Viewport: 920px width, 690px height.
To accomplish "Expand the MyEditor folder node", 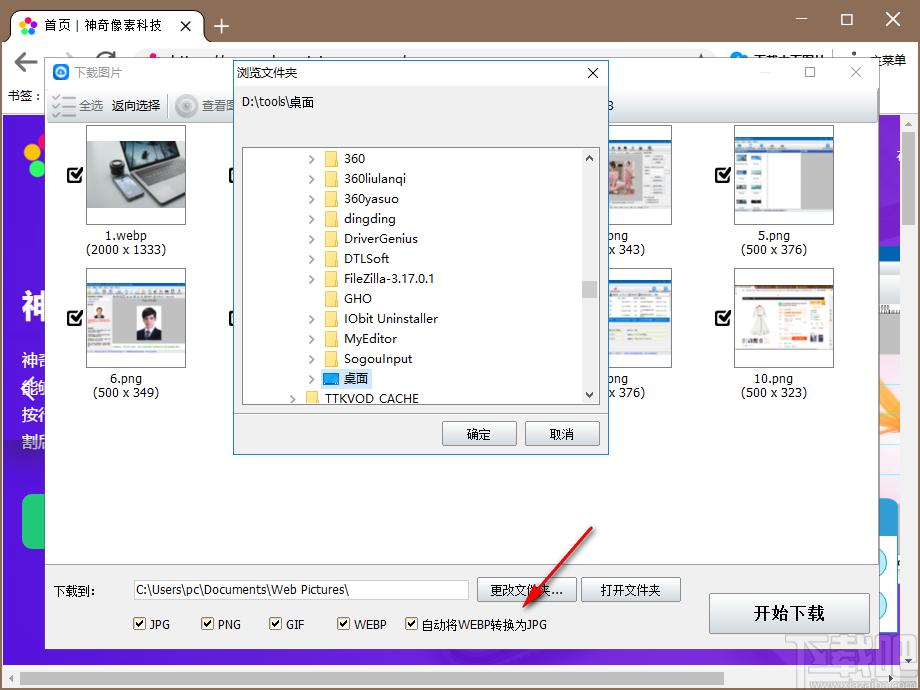I will point(312,339).
